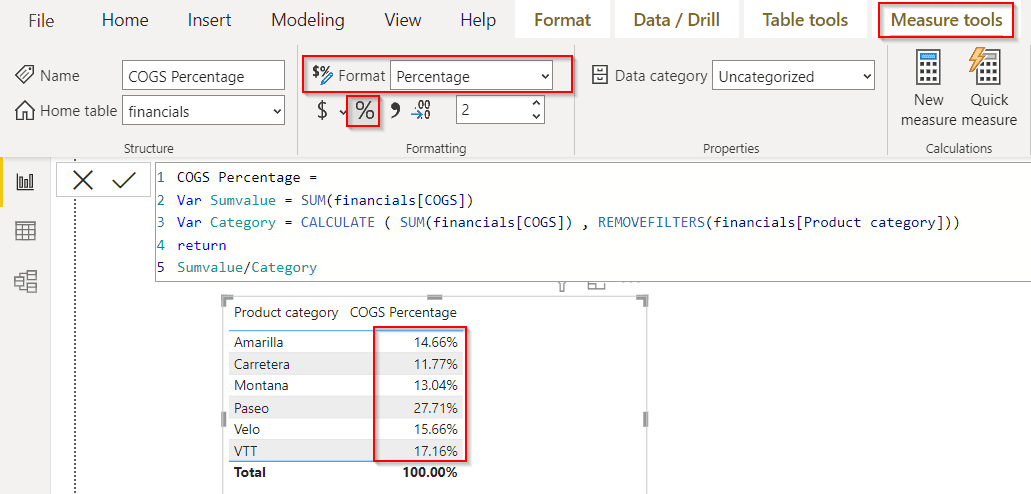Click the New measure calculator icon
Screen dimensions: 1031x494
point(928,68)
